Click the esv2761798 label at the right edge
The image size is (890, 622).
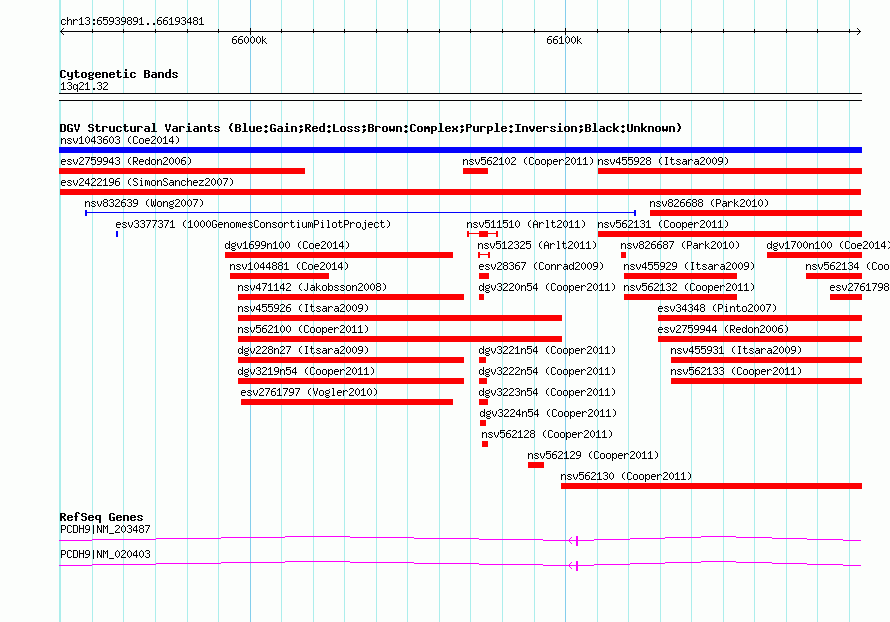[859, 287]
